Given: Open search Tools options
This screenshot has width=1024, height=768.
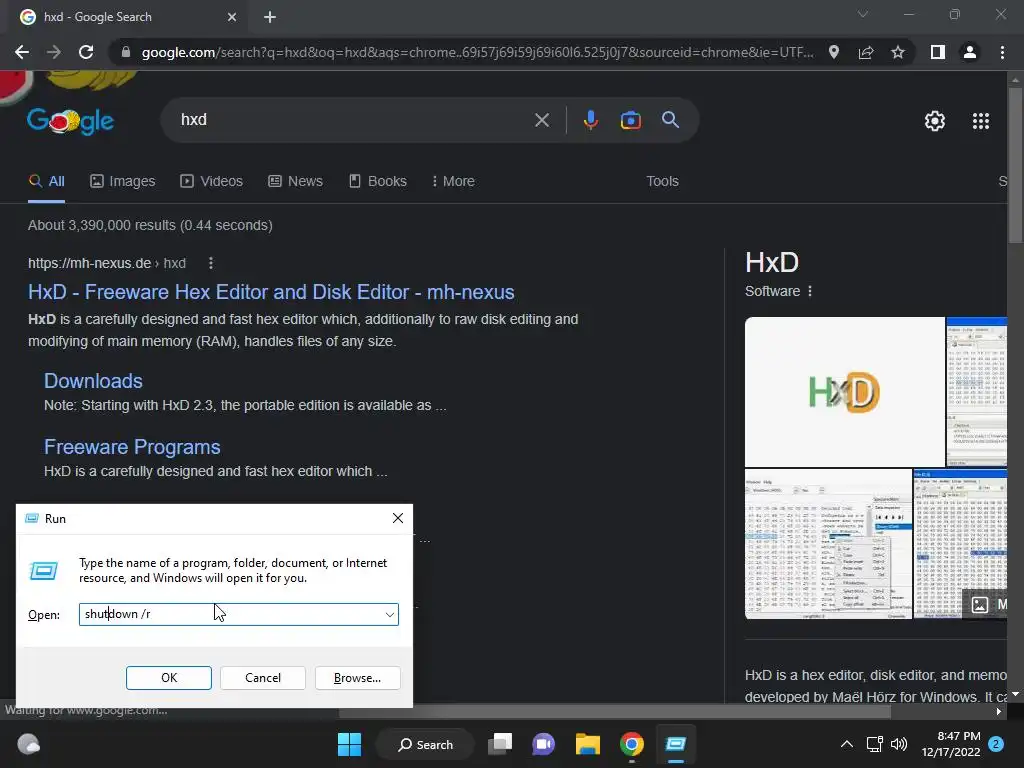Looking at the screenshot, I should [662, 182].
